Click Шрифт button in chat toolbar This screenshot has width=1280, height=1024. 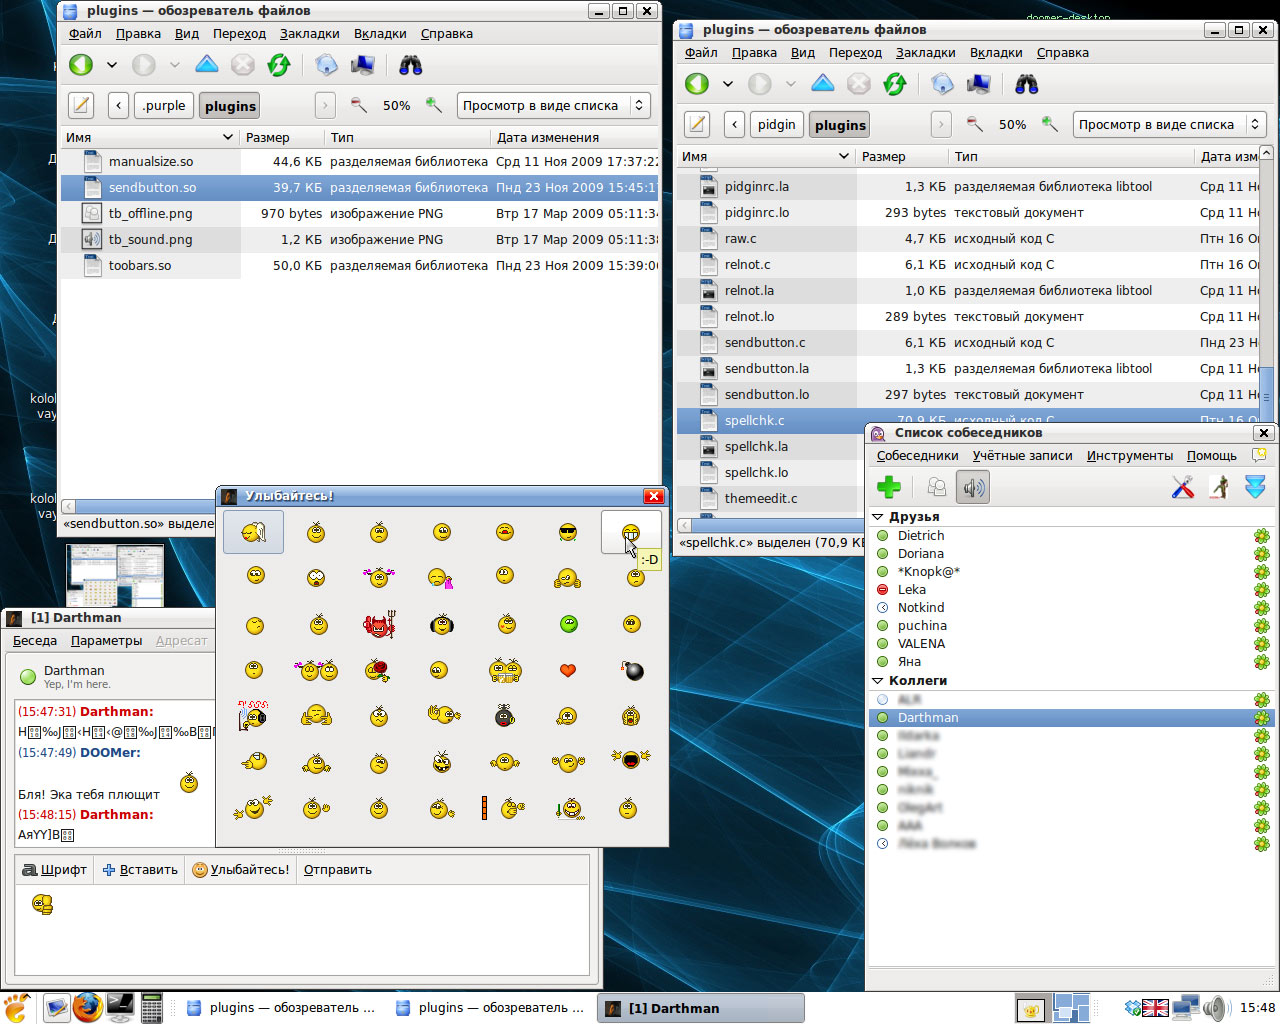click(x=55, y=869)
